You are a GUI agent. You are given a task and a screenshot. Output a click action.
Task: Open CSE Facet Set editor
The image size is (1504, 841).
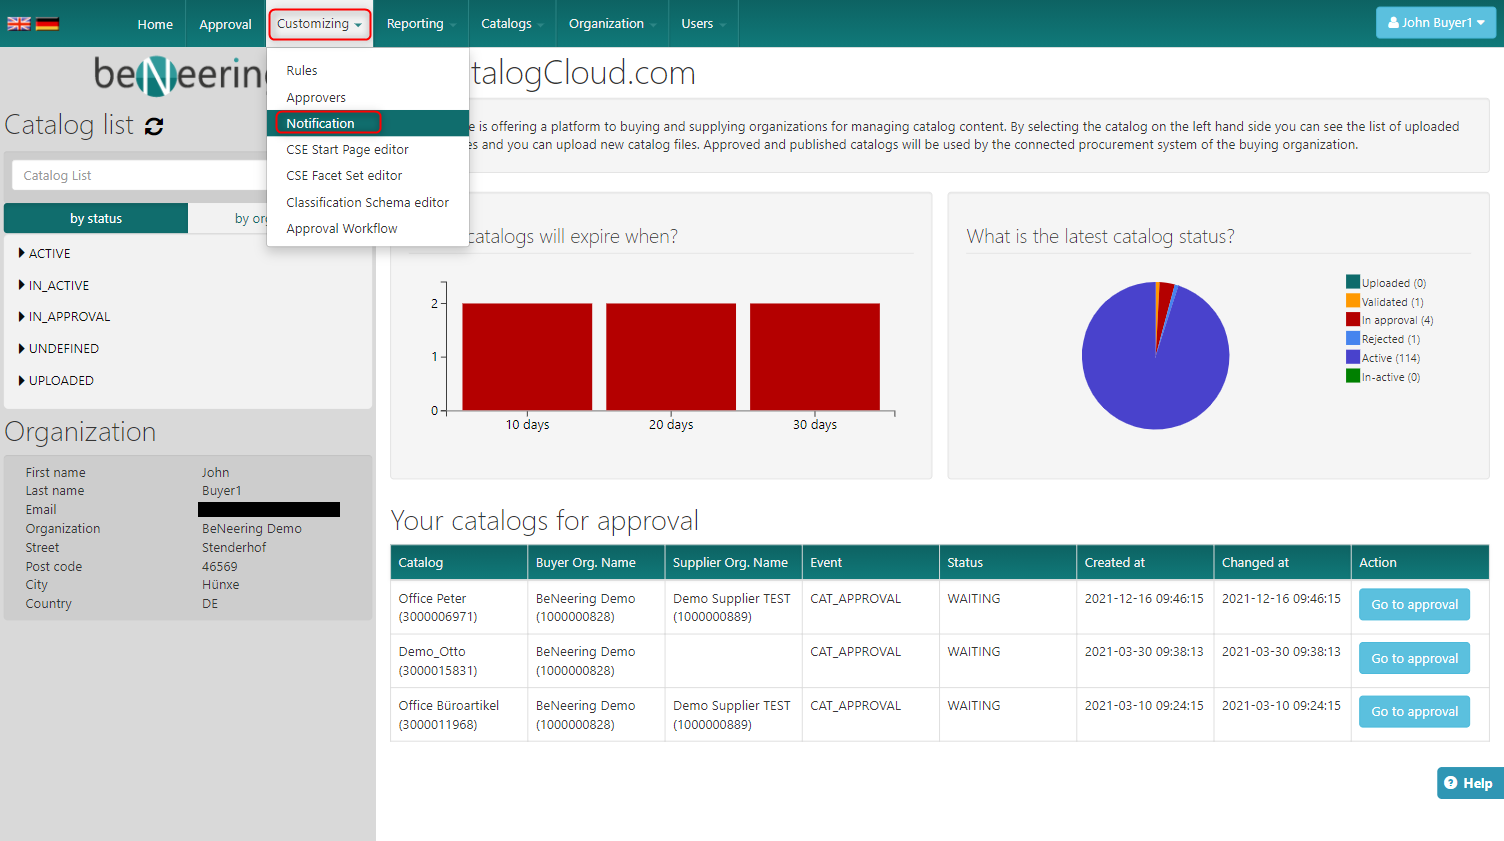click(344, 176)
